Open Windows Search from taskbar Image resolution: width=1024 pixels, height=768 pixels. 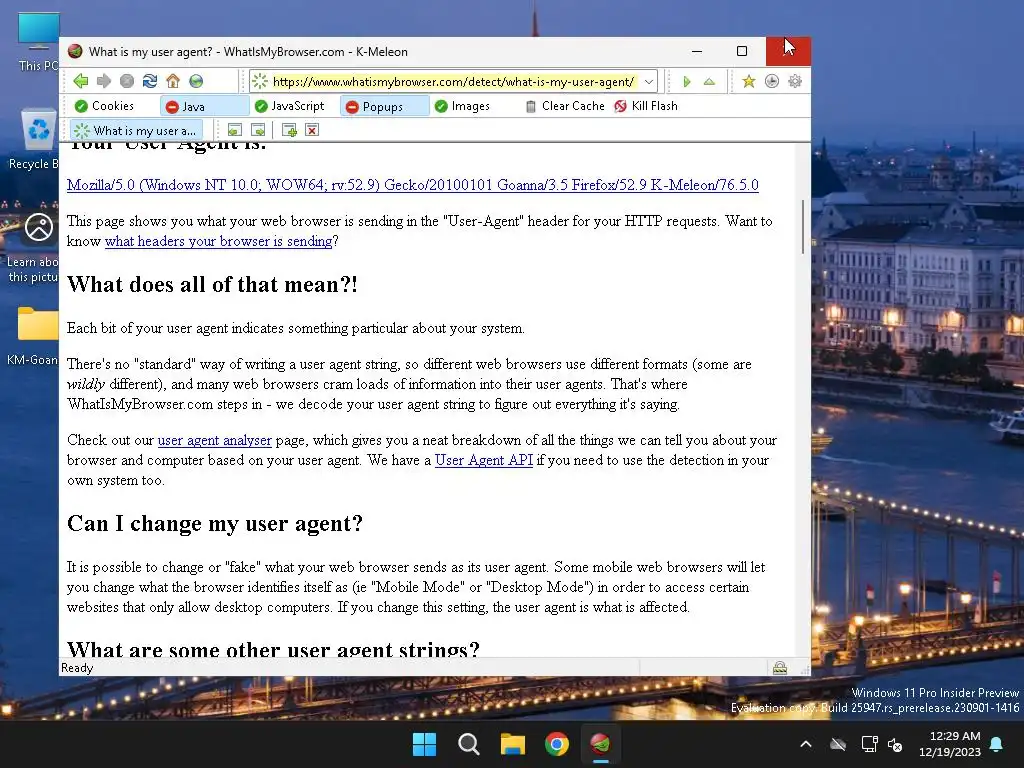(469, 744)
